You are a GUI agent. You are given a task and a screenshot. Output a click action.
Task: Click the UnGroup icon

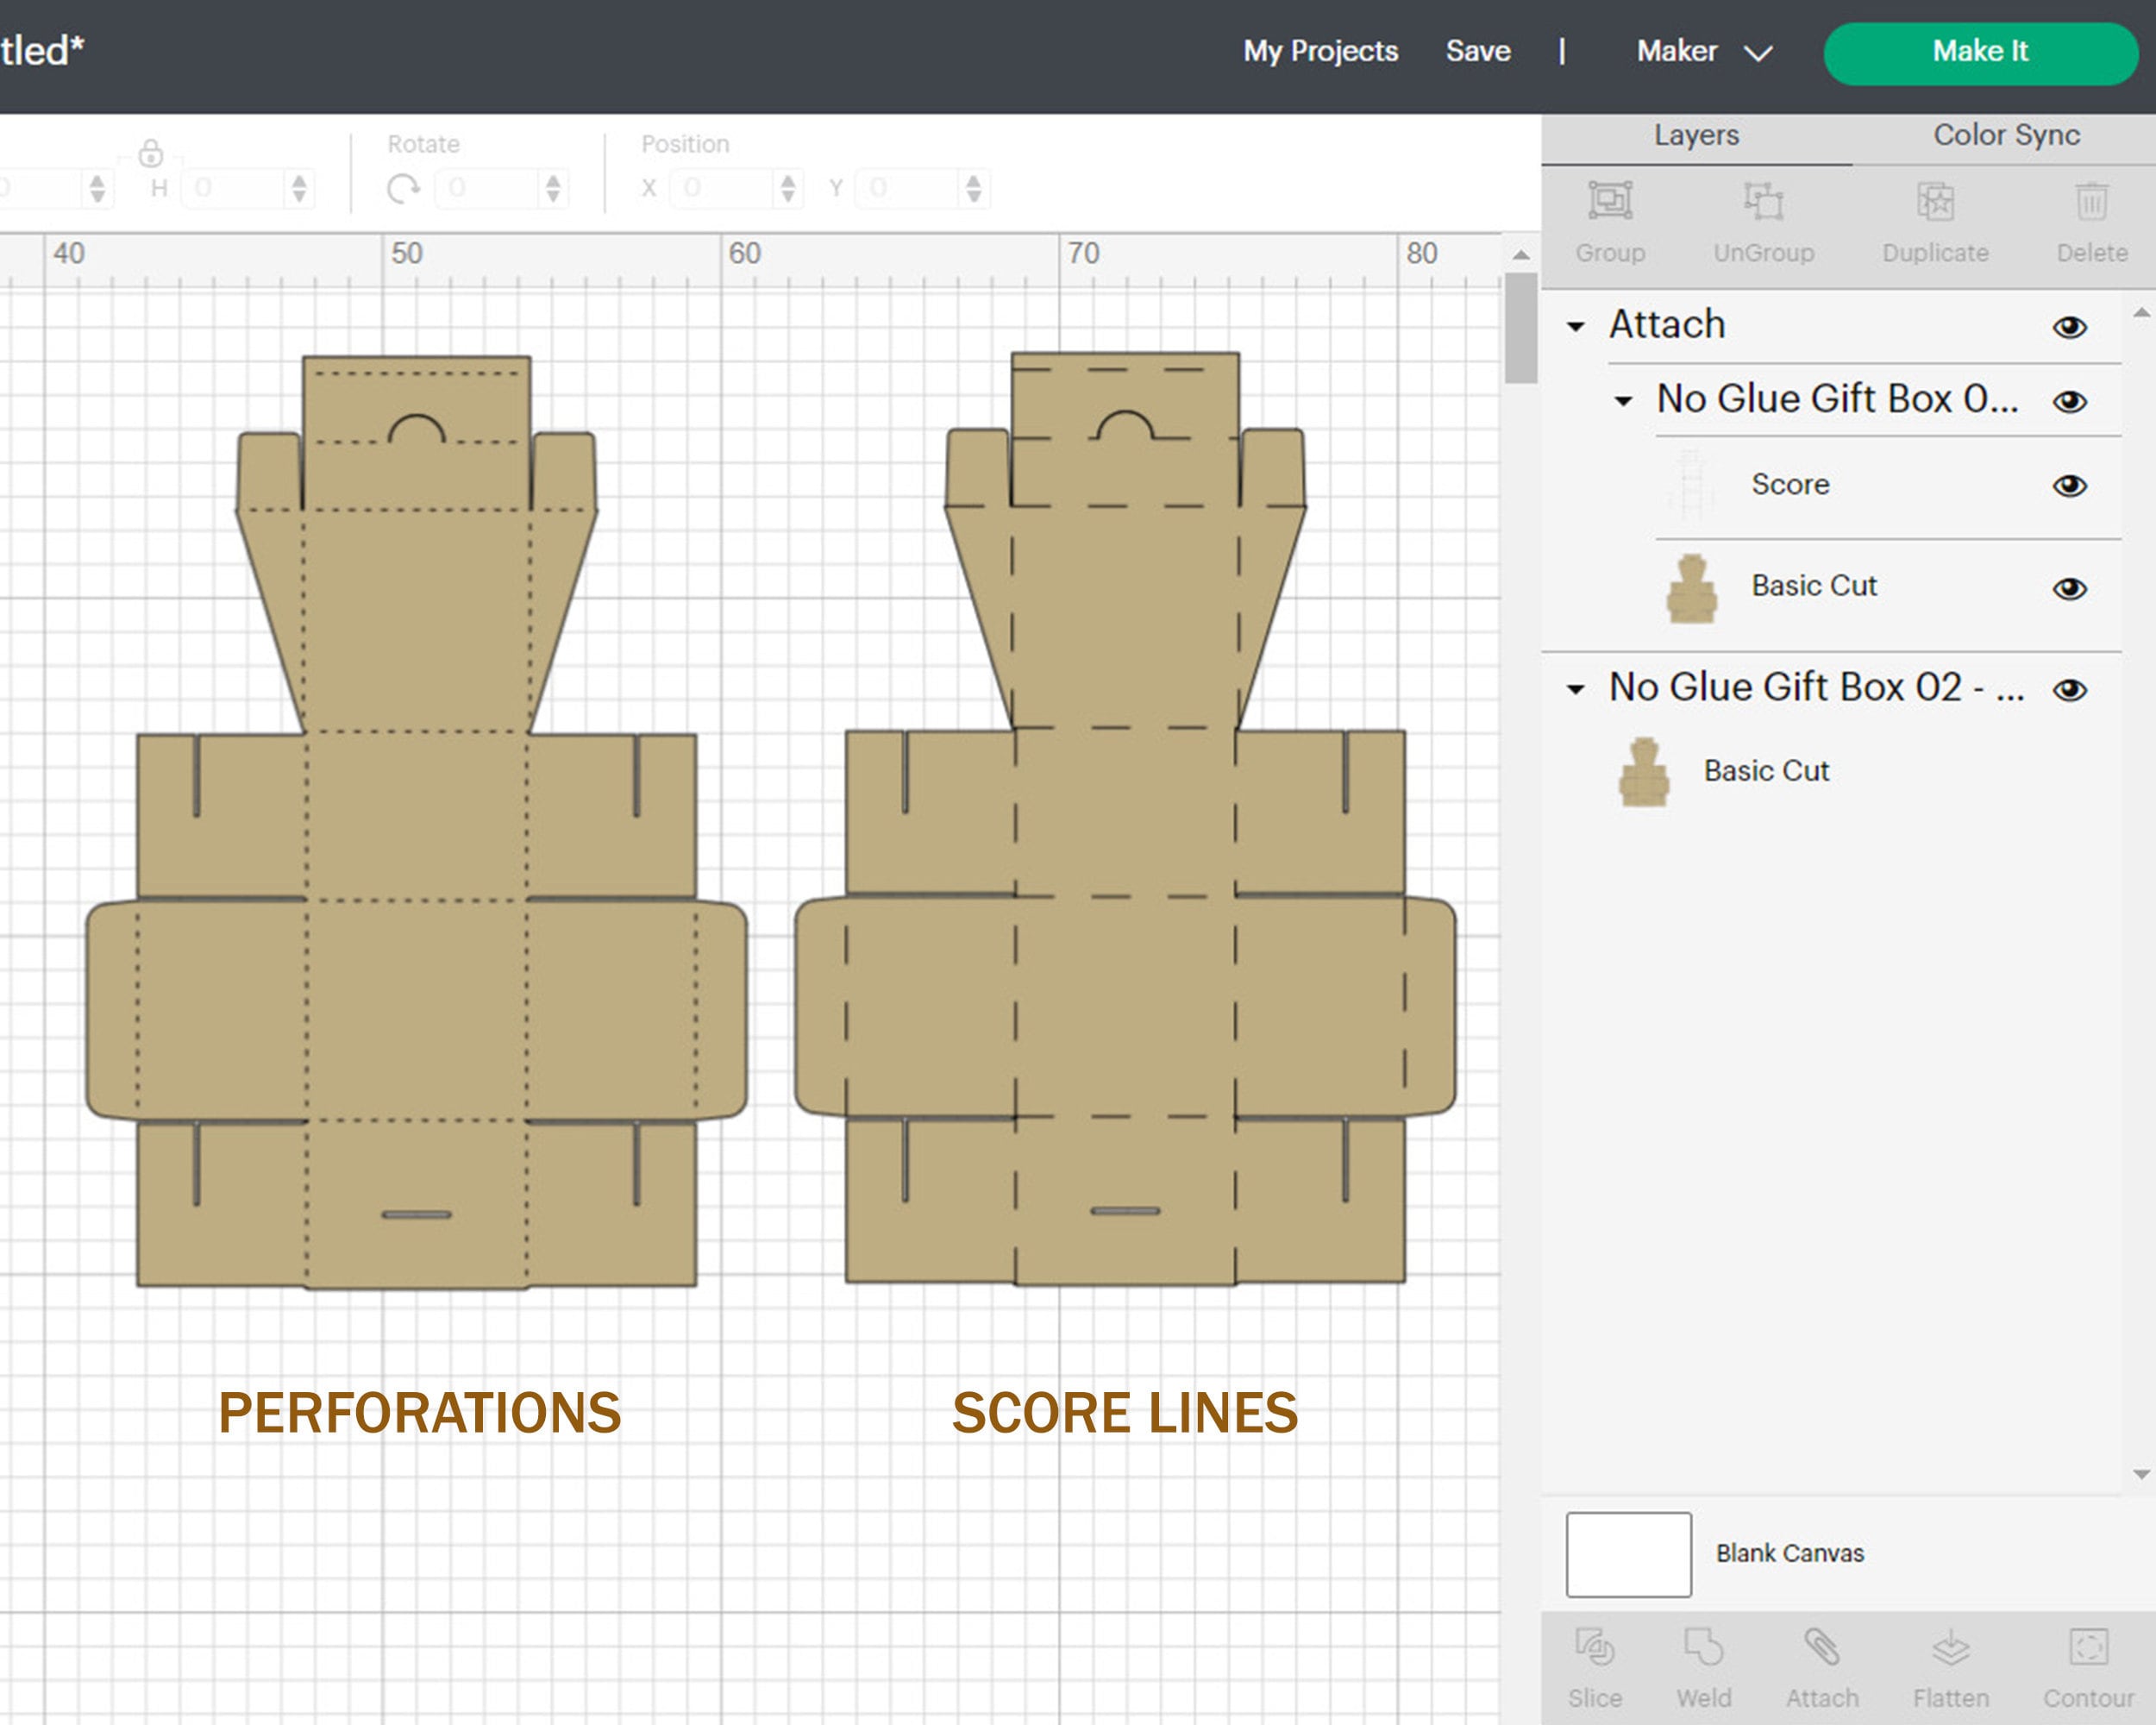tap(1764, 201)
